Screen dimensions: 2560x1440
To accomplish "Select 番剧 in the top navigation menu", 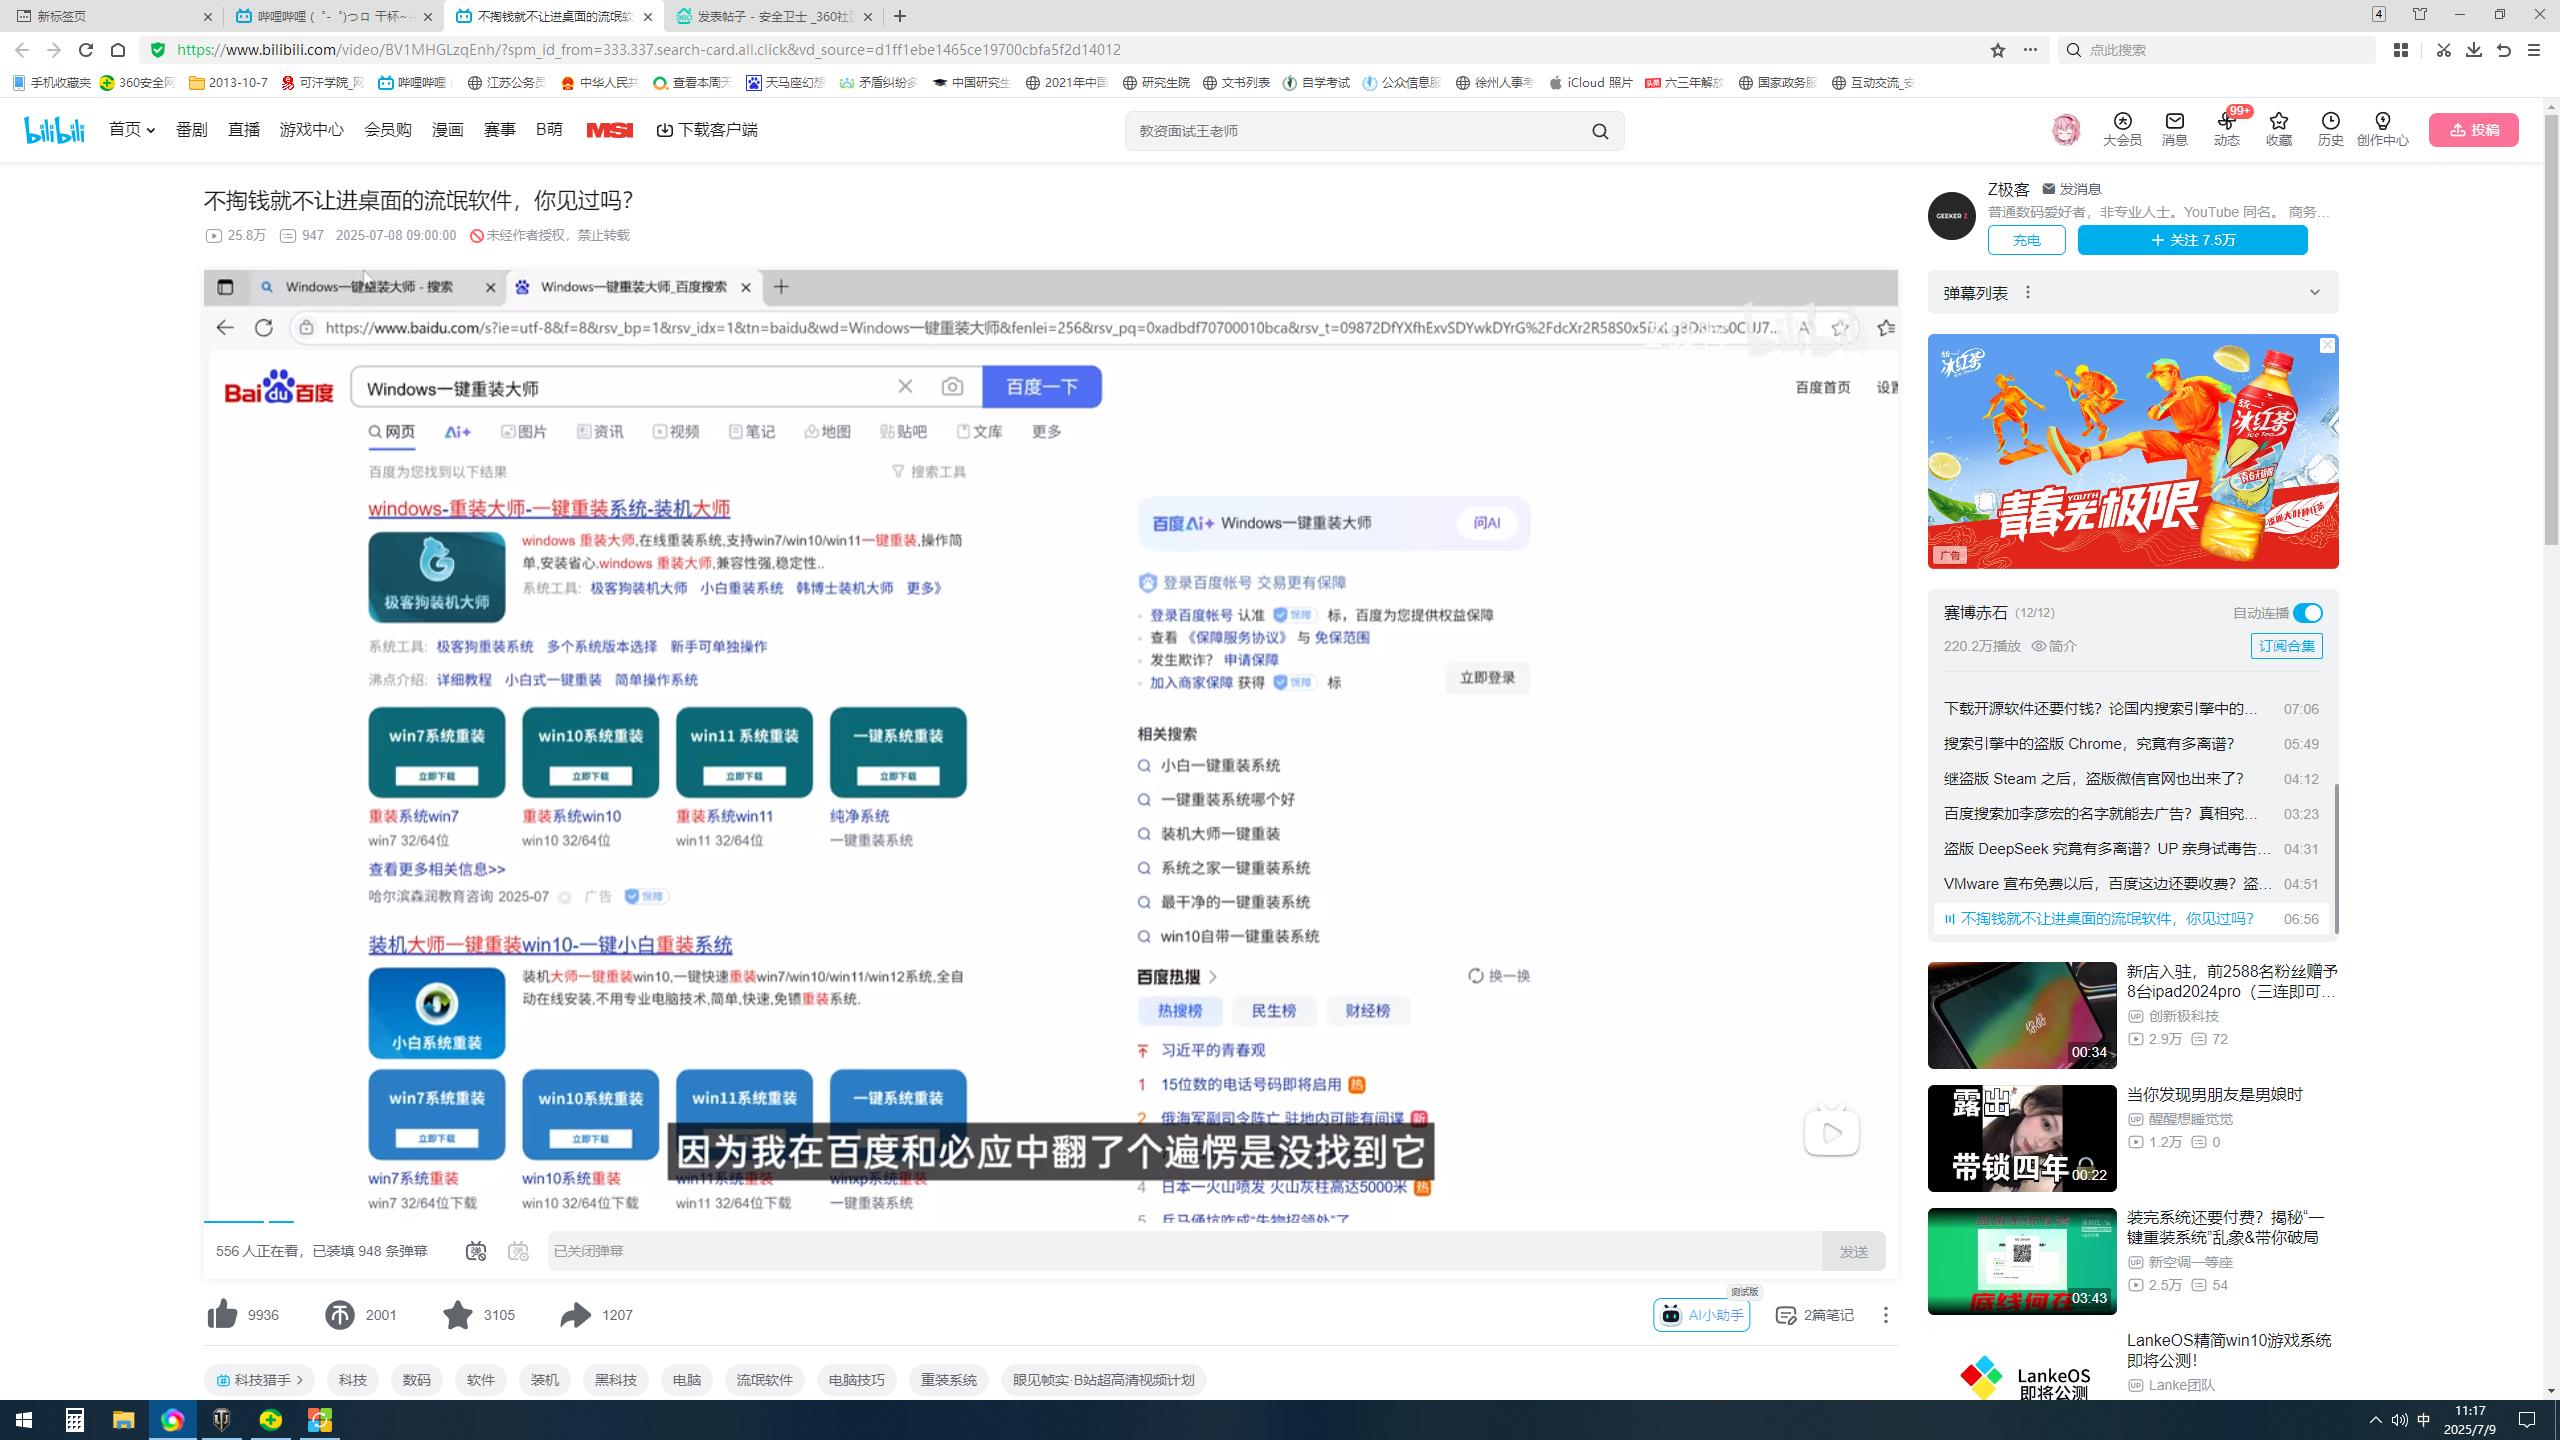I will click(x=190, y=130).
